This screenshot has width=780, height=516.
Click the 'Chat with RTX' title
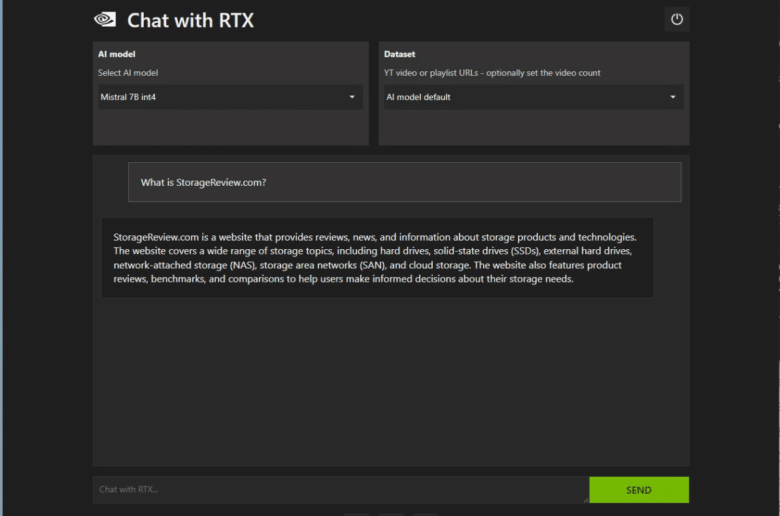tap(190, 20)
